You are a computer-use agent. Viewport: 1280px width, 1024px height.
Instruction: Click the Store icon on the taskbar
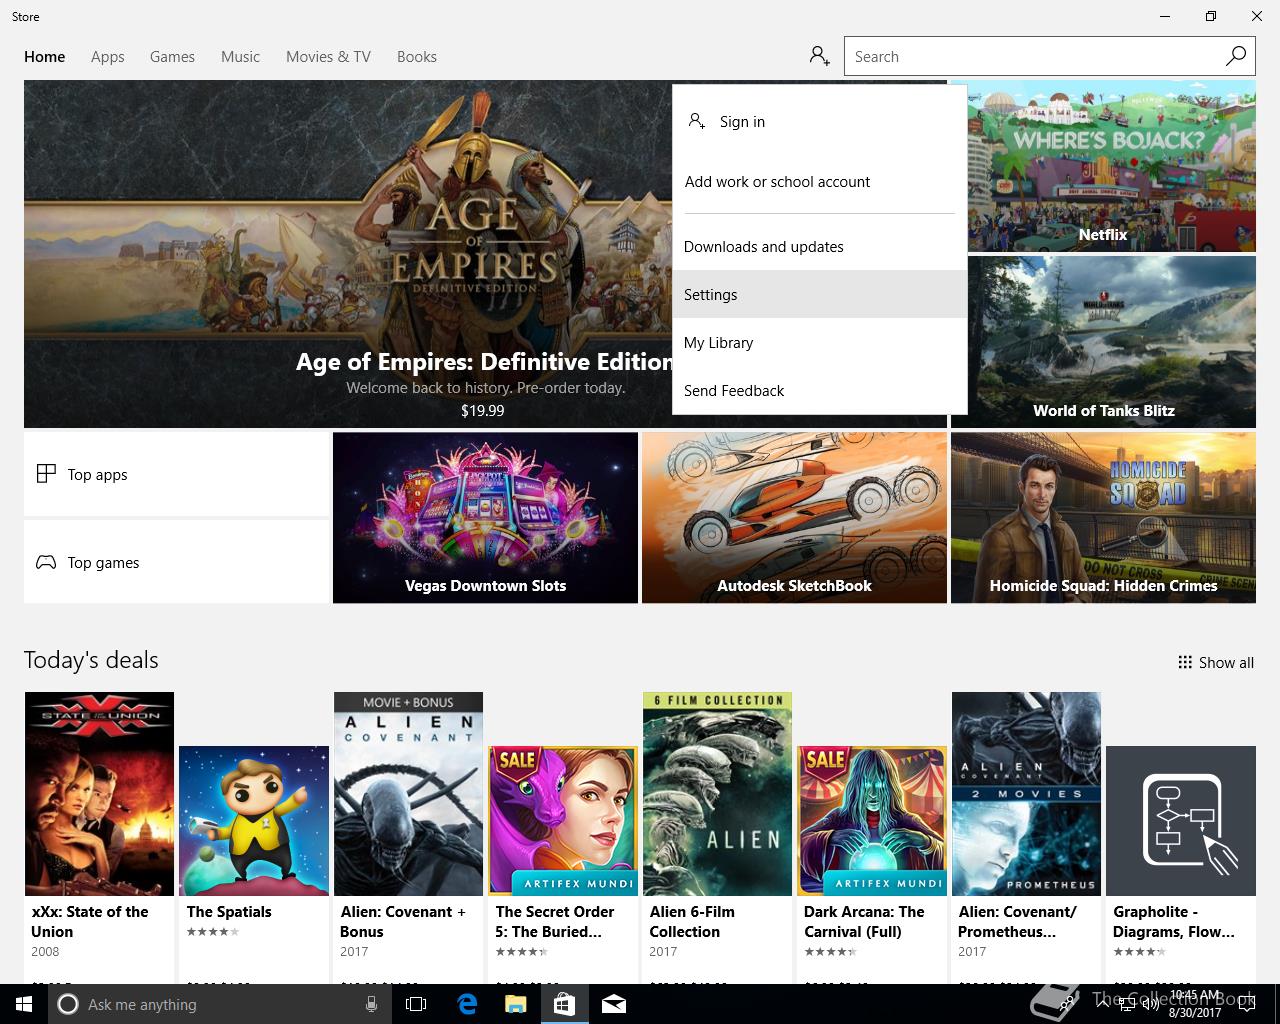point(564,1004)
